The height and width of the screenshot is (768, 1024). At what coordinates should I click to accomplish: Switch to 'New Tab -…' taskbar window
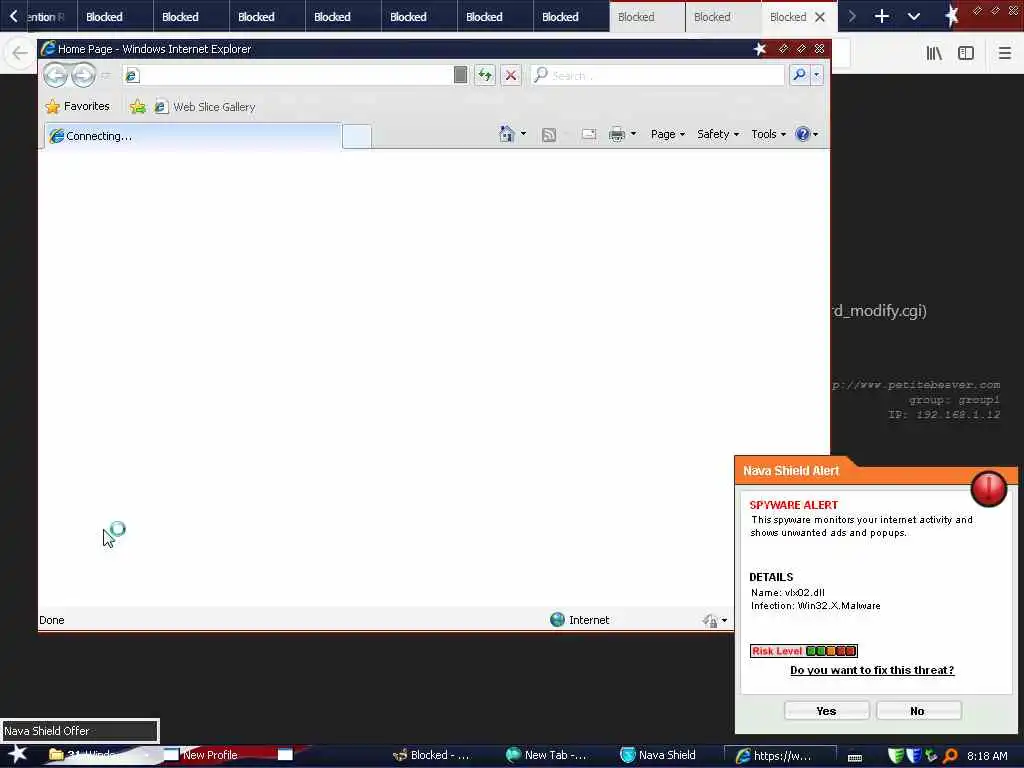click(x=546, y=755)
